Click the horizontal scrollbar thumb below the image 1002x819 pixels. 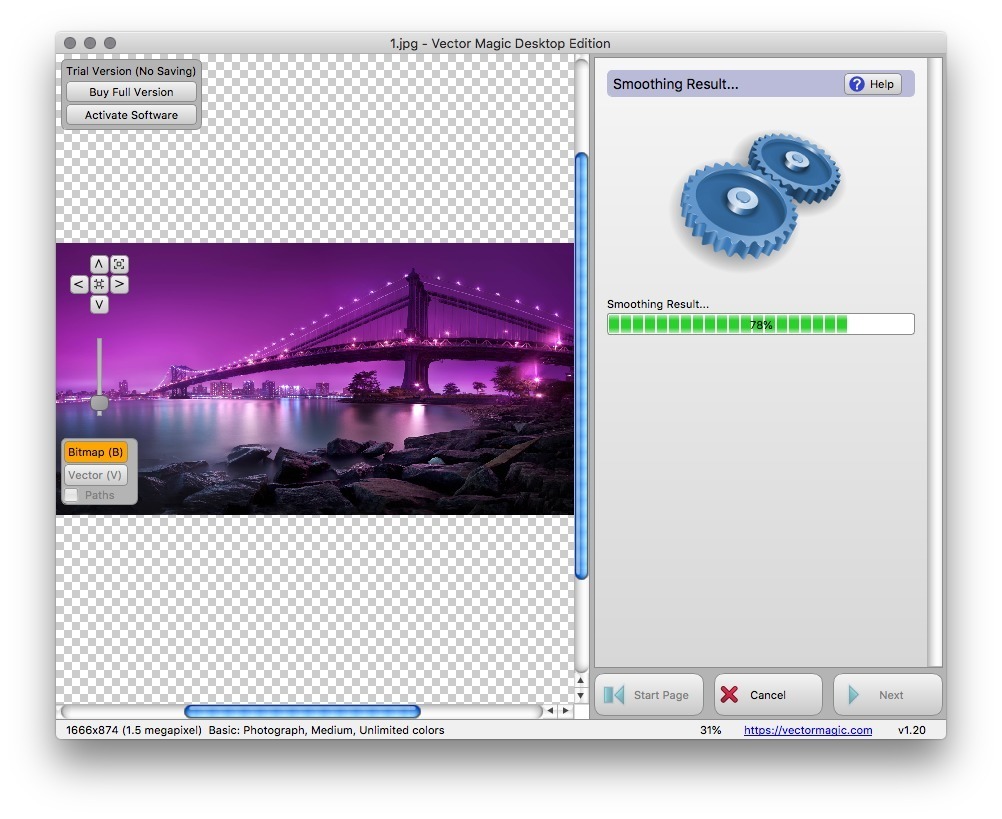point(300,711)
